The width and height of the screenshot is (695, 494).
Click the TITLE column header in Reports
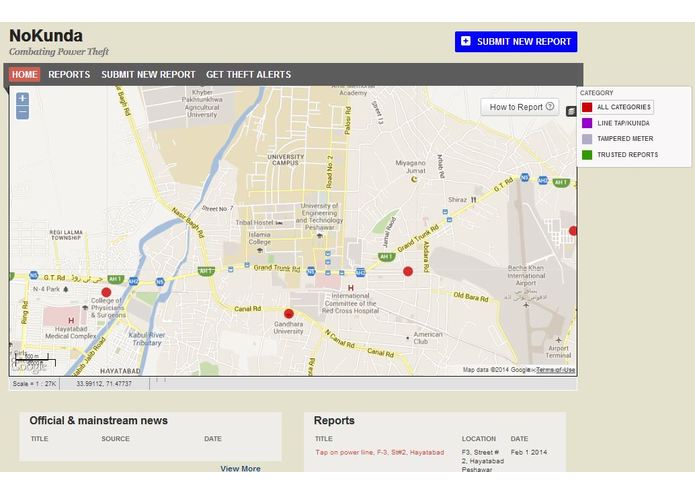click(x=324, y=439)
